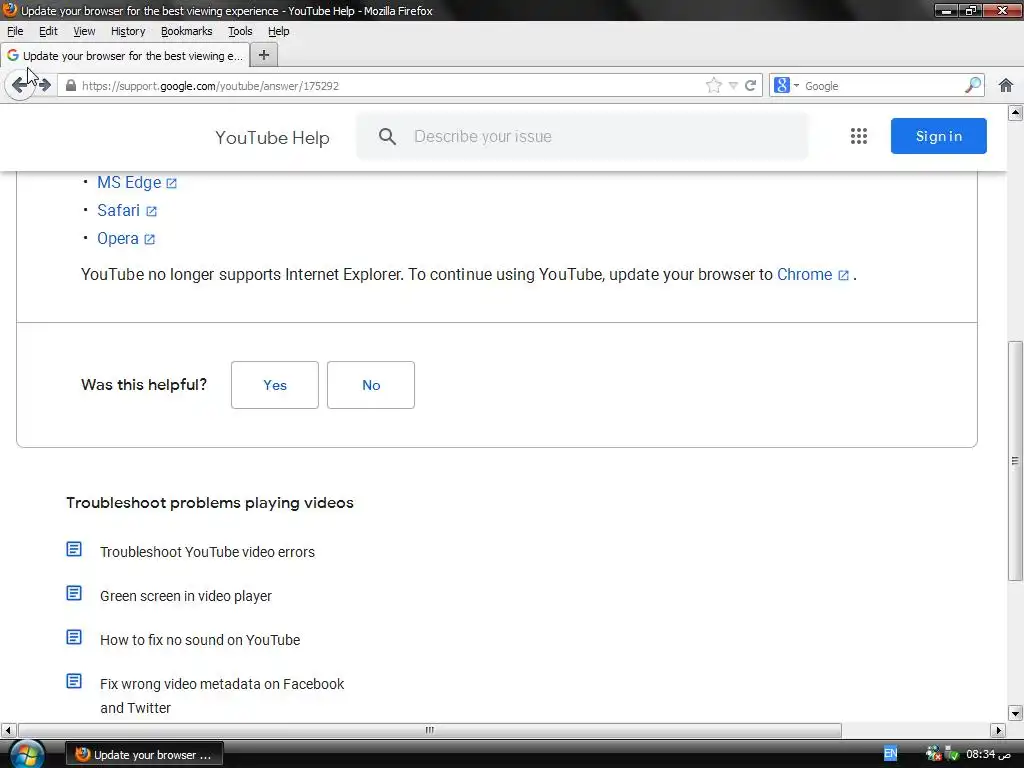Click article icon for Troubleshoot YouTube video errors
Image resolution: width=1024 pixels, height=768 pixels.
pyautogui.click(x=74, y=549)
